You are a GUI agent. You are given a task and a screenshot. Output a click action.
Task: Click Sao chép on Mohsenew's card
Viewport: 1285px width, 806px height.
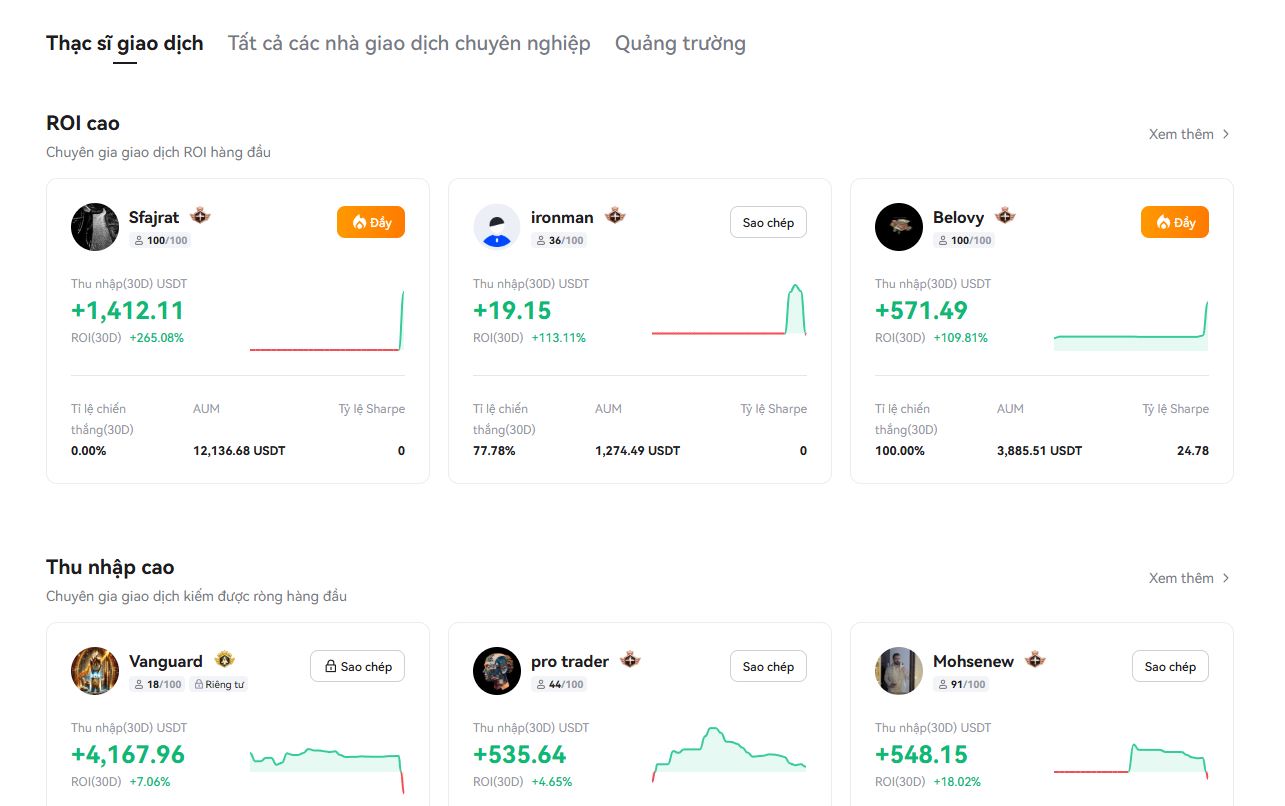pos(1170,666)
